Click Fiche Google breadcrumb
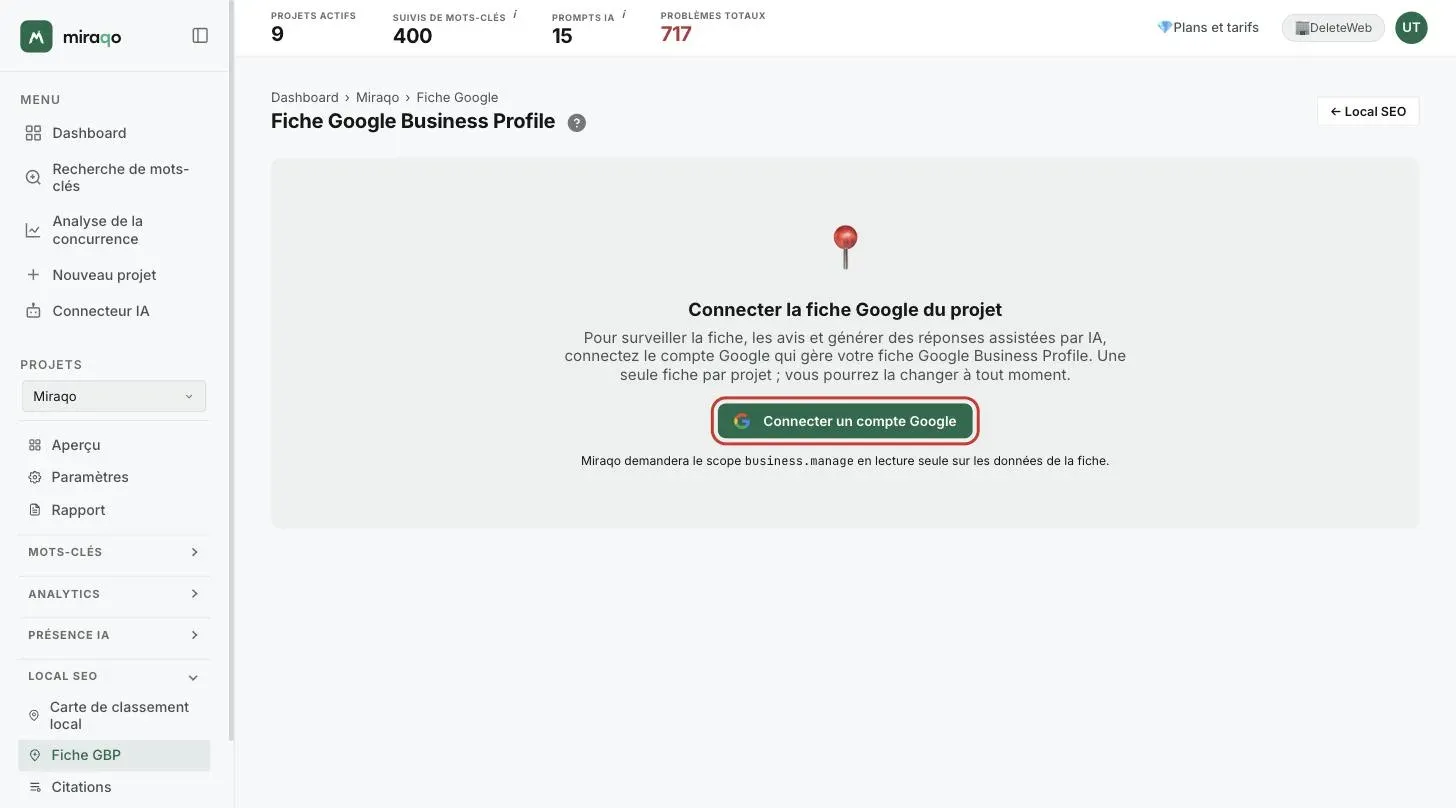1456x808 pixels. (457, 97)
